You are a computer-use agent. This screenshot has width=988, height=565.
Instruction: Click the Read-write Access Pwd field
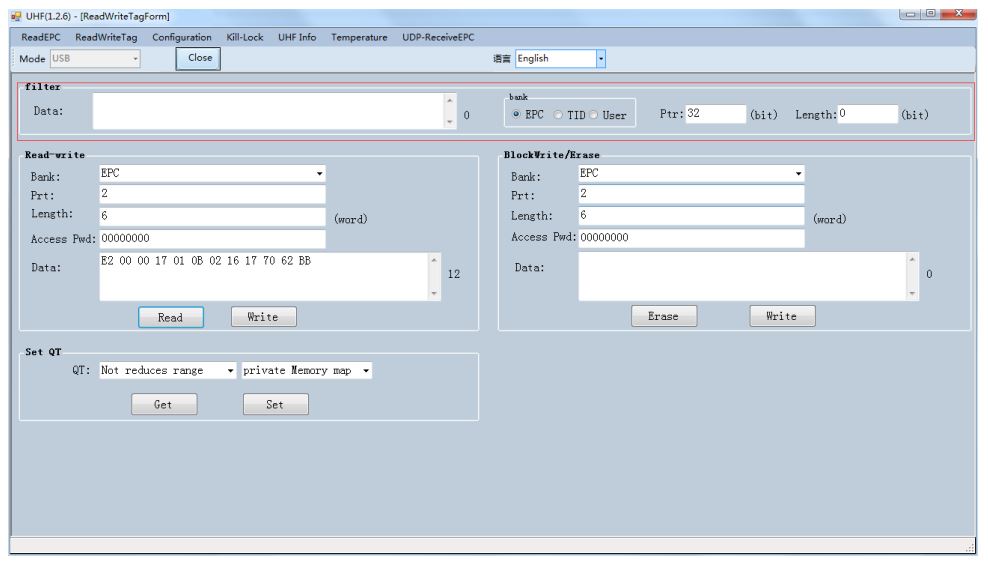[212, 238]
